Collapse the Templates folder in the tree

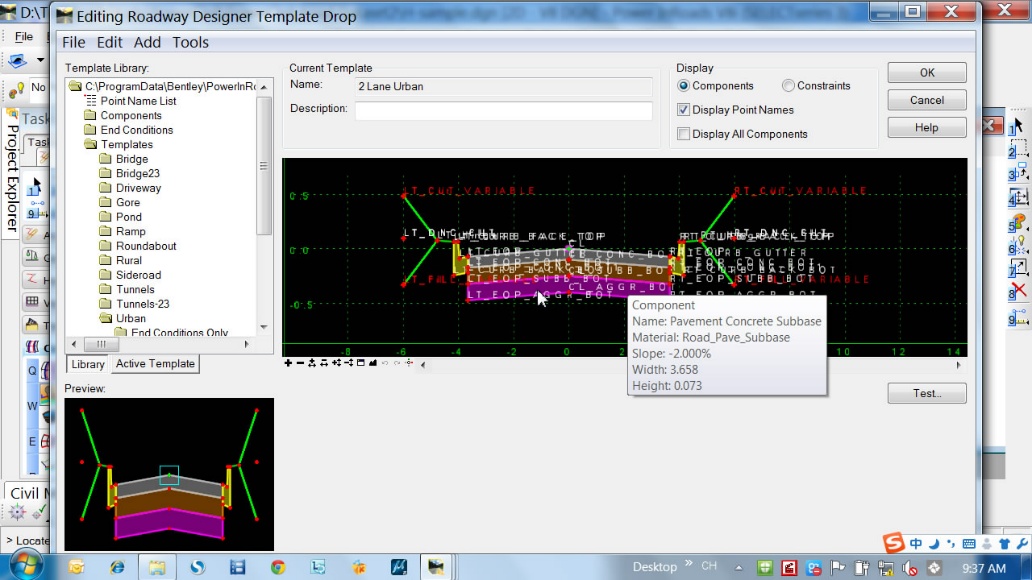91,145
